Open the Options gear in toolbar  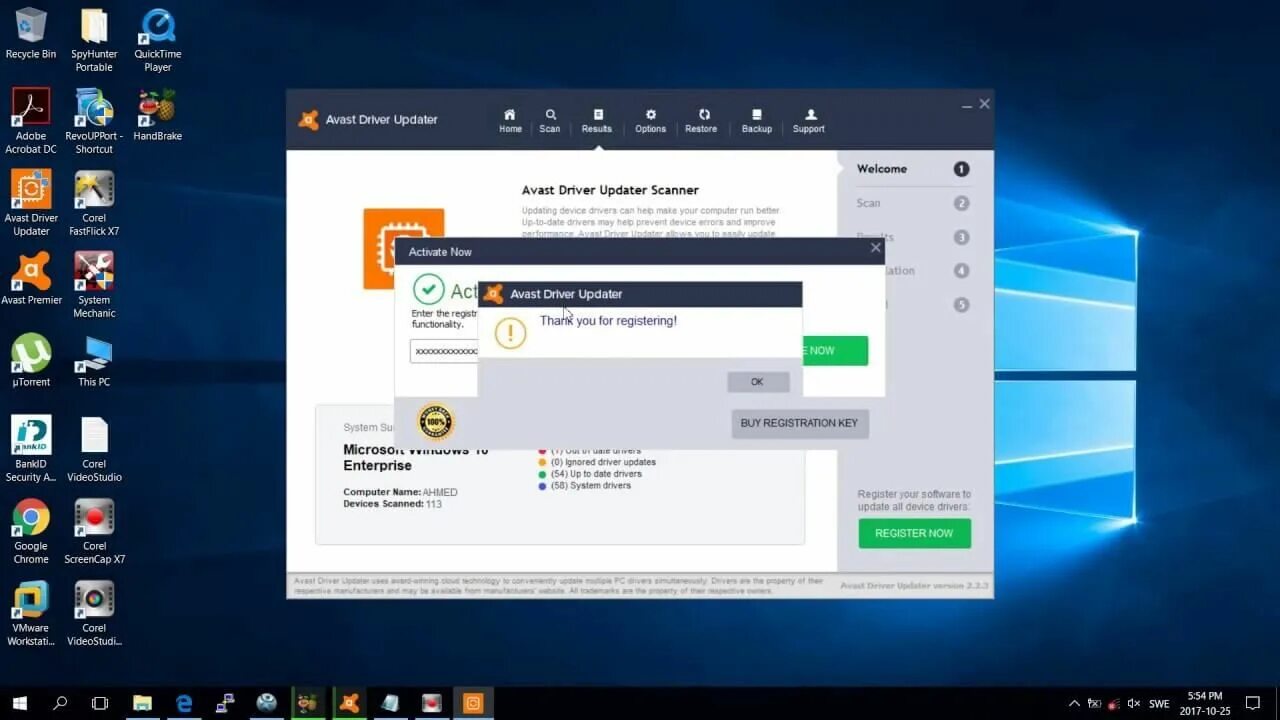point(650,121)
